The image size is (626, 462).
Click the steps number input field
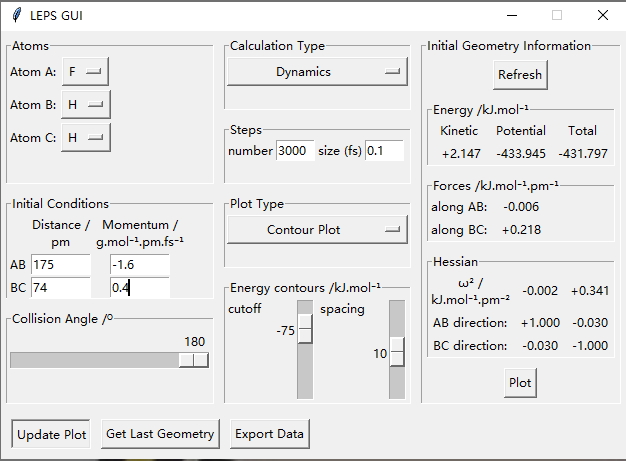(295, 151)
